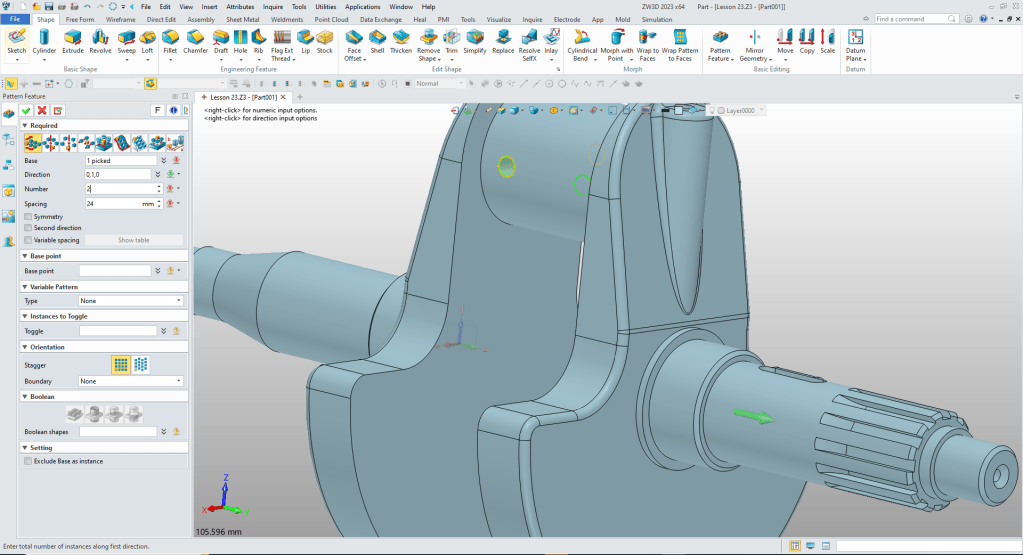The height and width of the screenshot is (555, 1023).
Task: Open the Utilities menu
Action: (x=326, y=6)
